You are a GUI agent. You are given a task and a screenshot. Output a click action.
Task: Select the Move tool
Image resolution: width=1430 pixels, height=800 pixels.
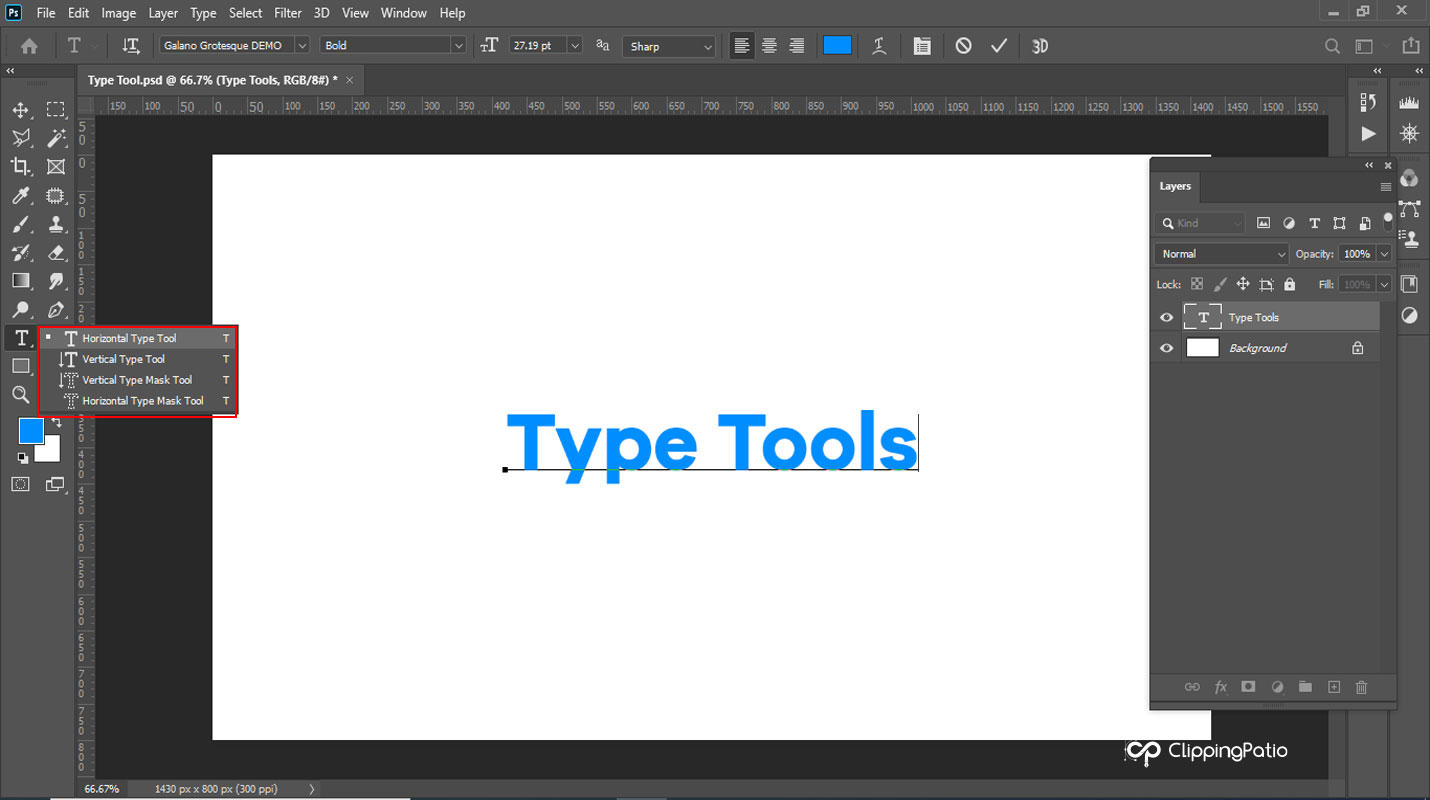21,110
